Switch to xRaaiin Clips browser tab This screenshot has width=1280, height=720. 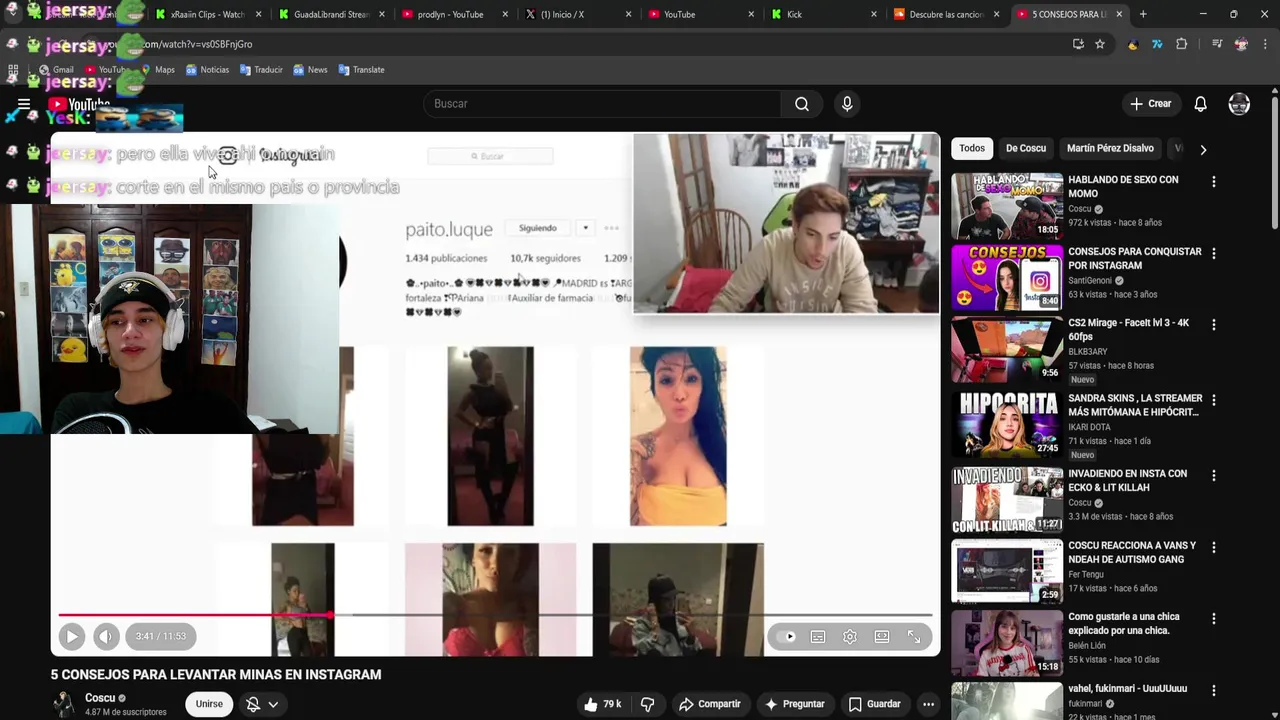point(206,14)
